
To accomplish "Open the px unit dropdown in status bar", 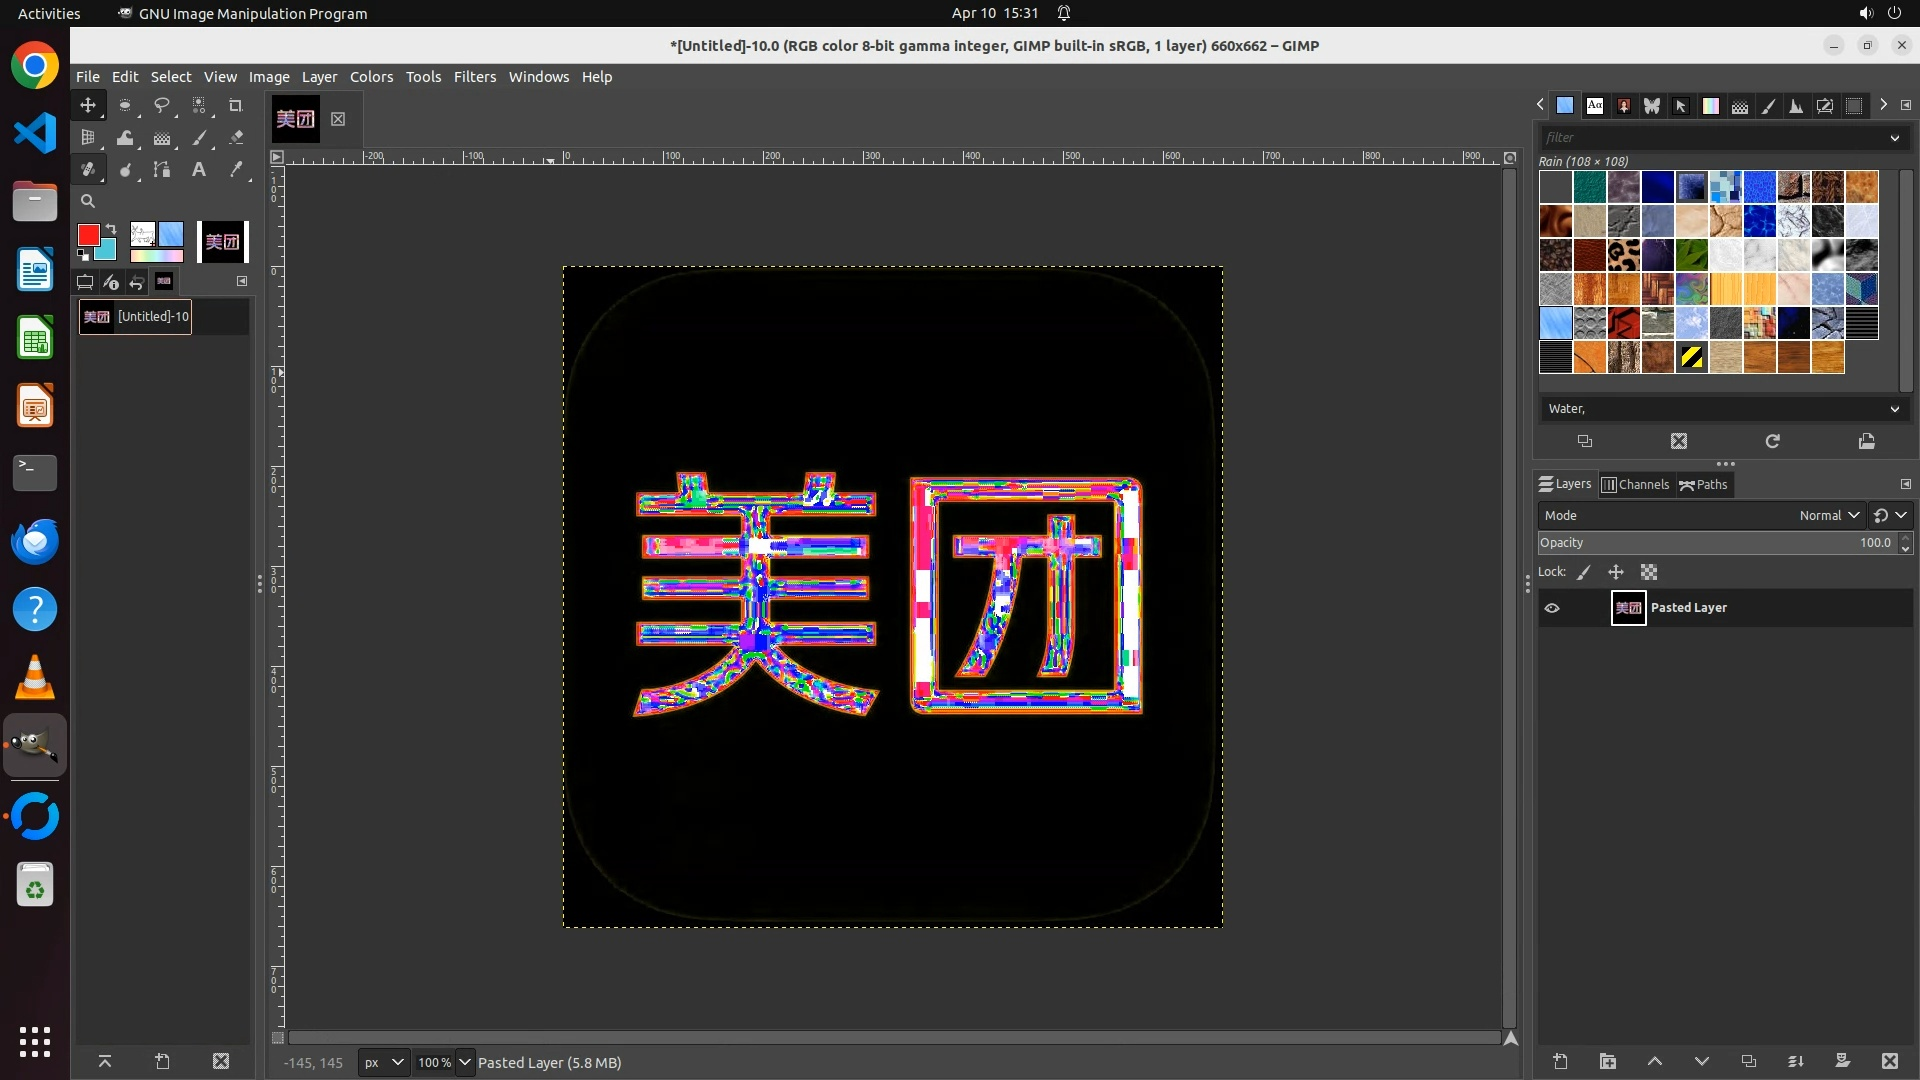I will click(x=384, y=1062).
